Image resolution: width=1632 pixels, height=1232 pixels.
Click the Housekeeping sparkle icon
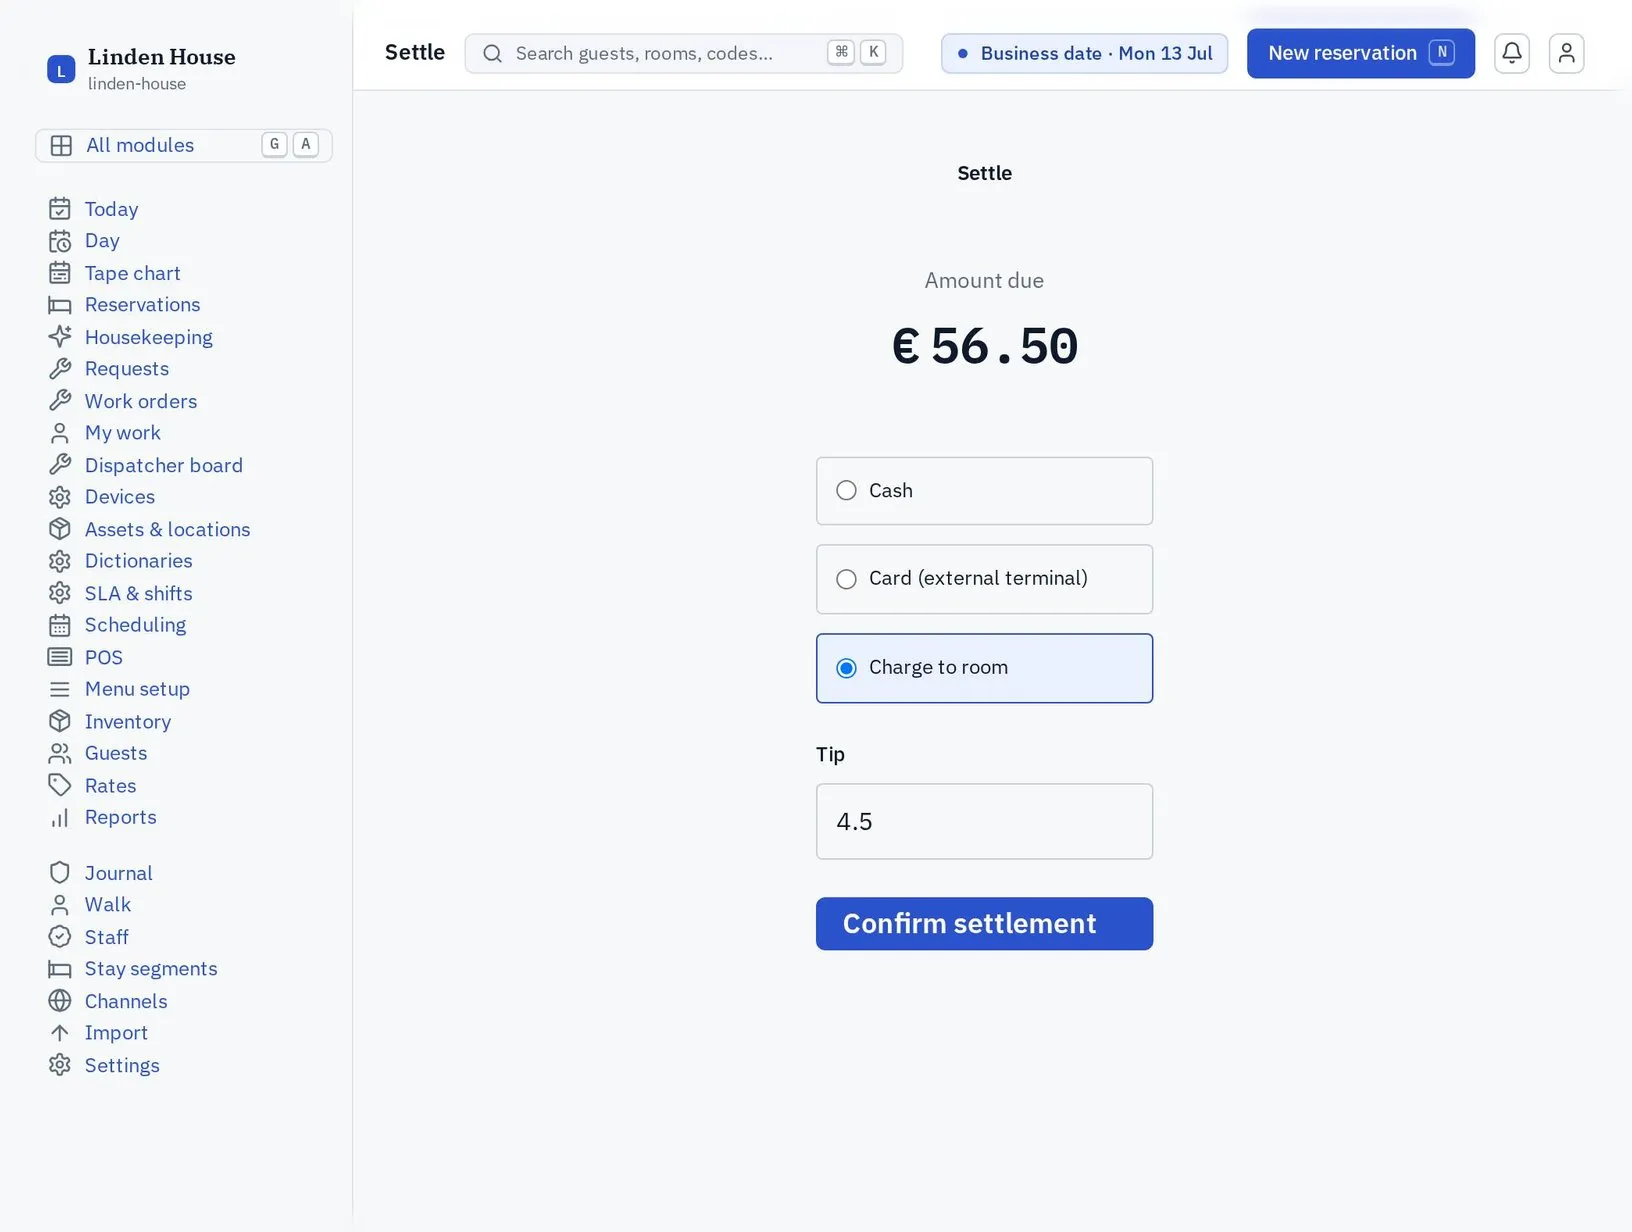pyautogui.click(x=60, y=337)
